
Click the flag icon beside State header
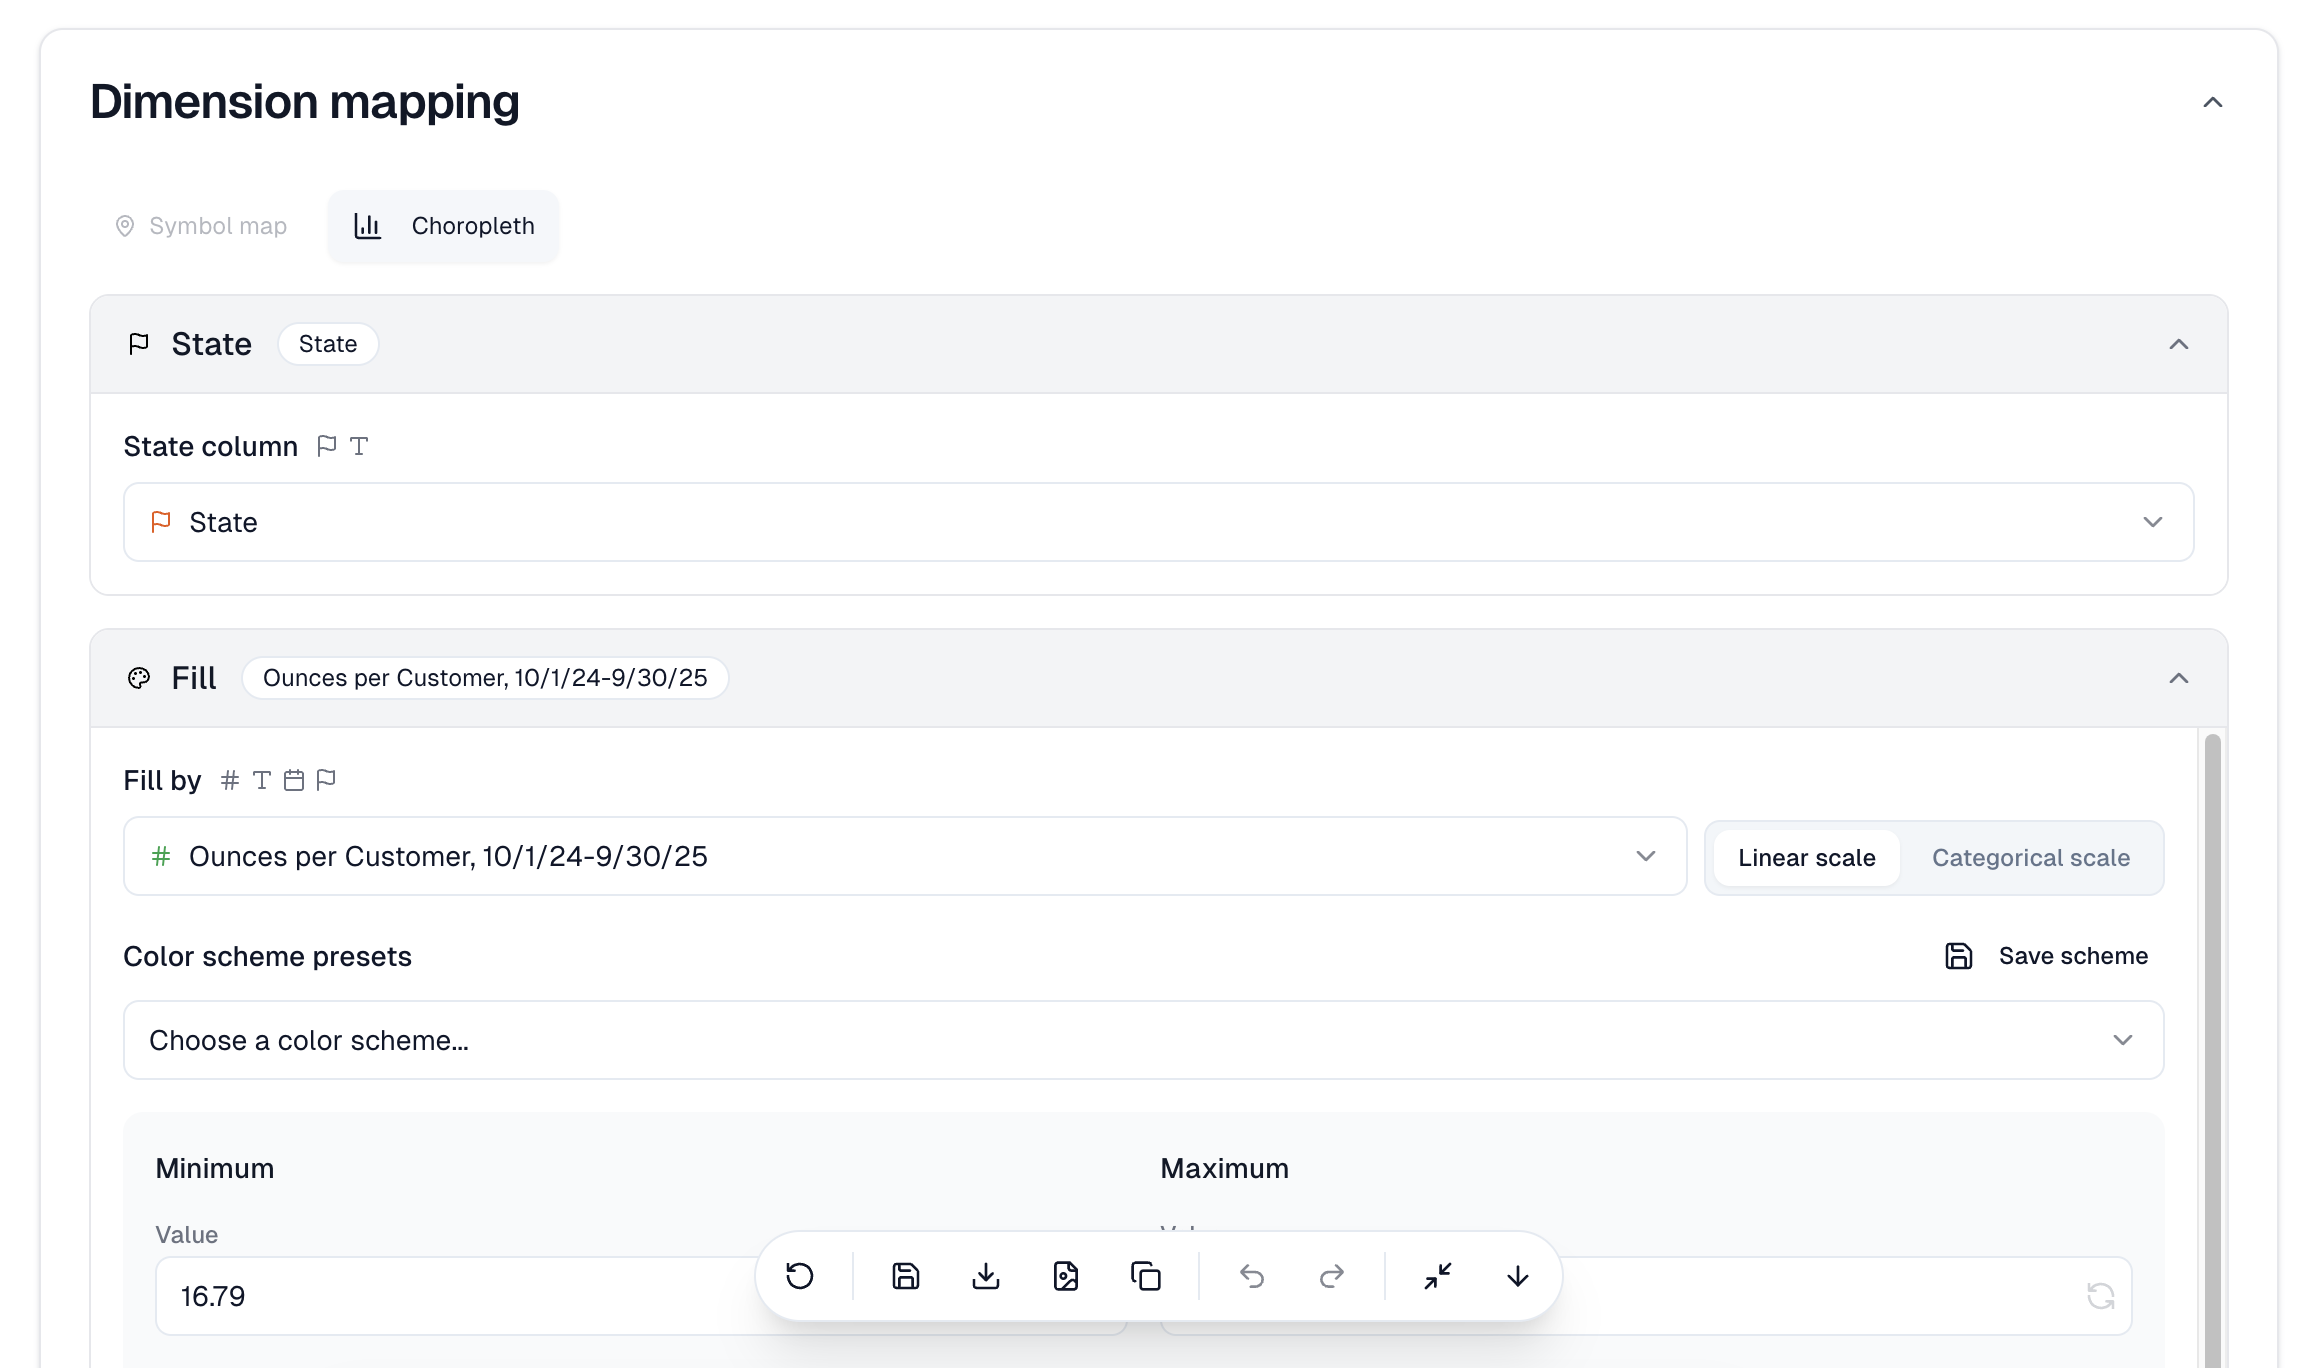pyautogui.click(x=139, y=344)
